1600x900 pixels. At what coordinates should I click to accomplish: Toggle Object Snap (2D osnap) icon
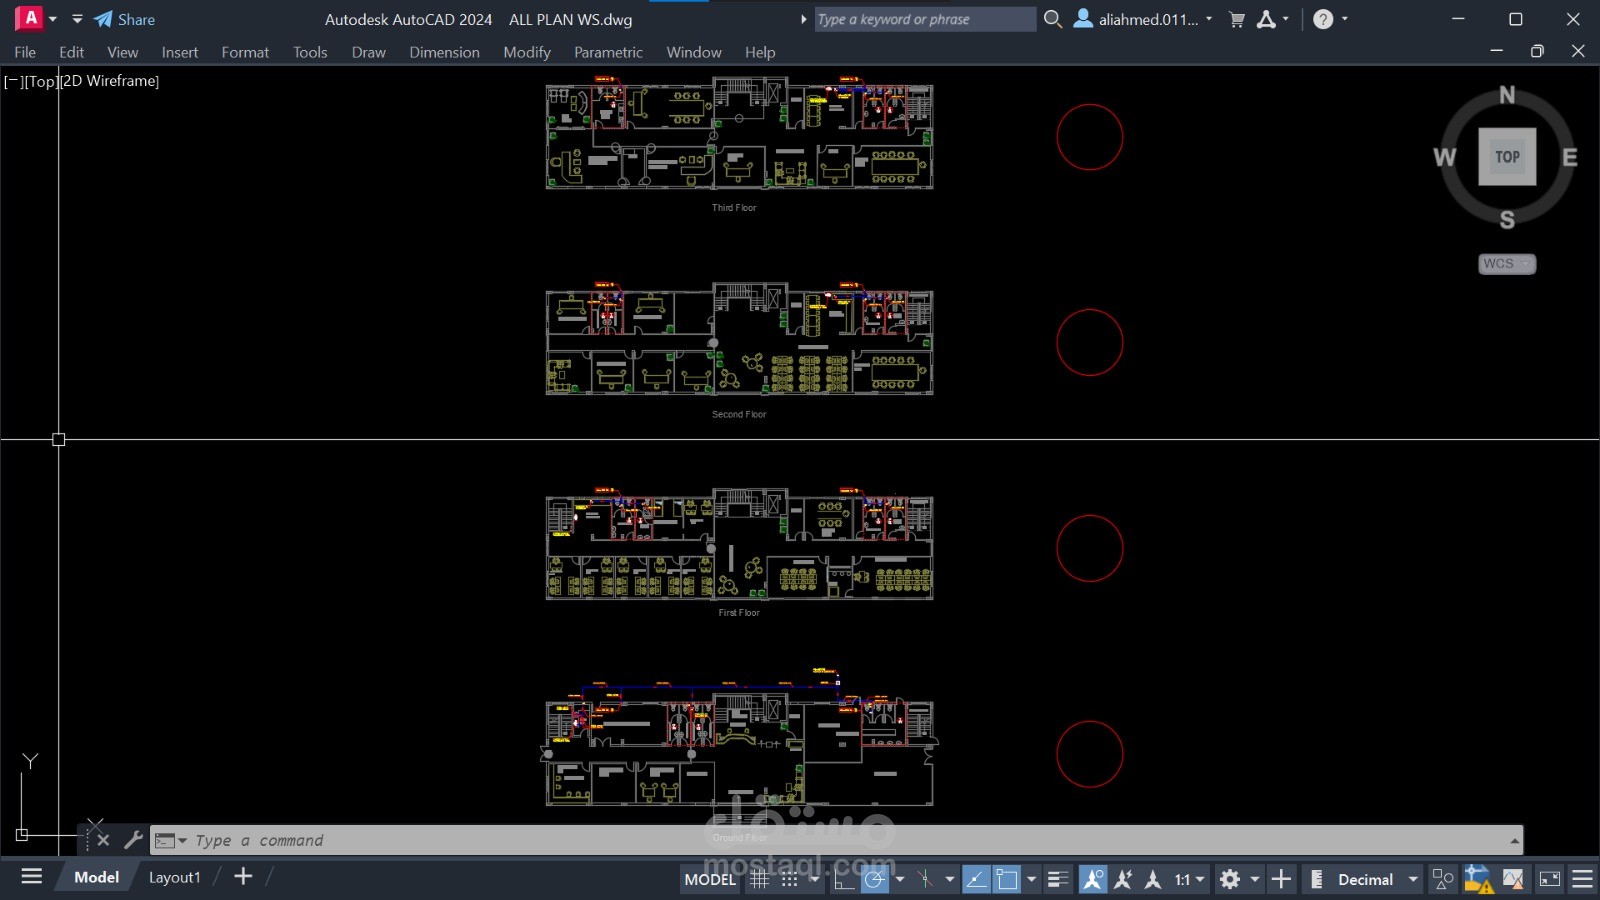coord(1007,880)
